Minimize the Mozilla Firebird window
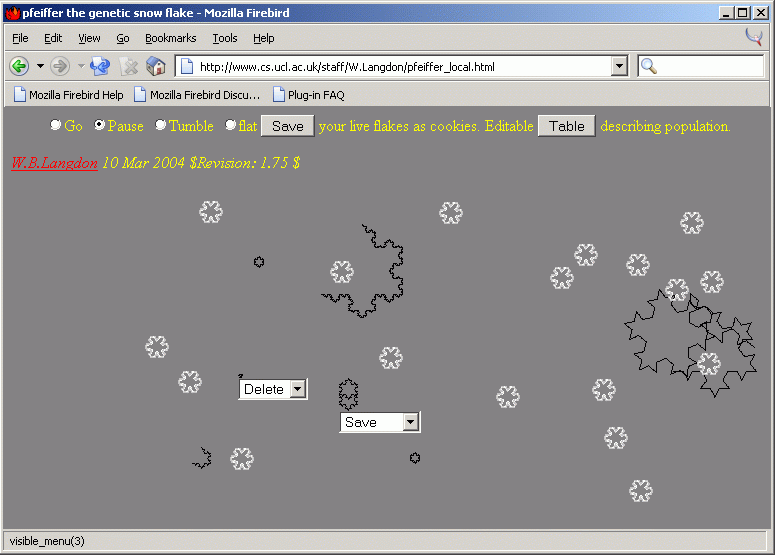The height and width of the screenshot is (555, 775). [726, 13]
